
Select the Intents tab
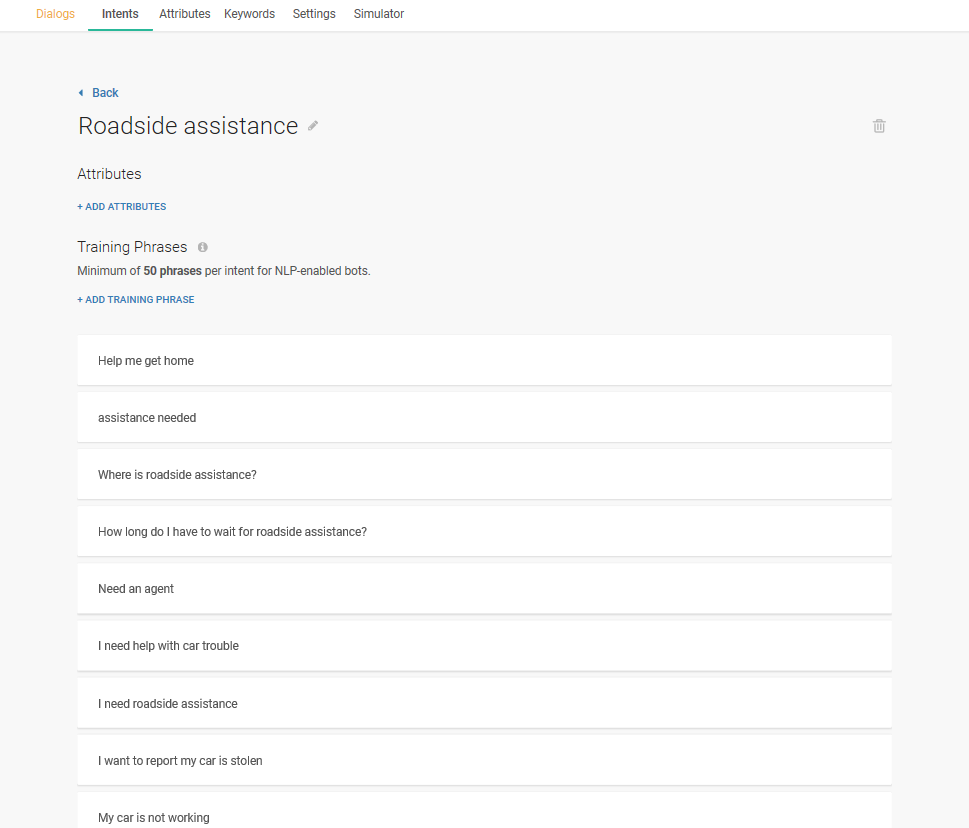(120, 14)
